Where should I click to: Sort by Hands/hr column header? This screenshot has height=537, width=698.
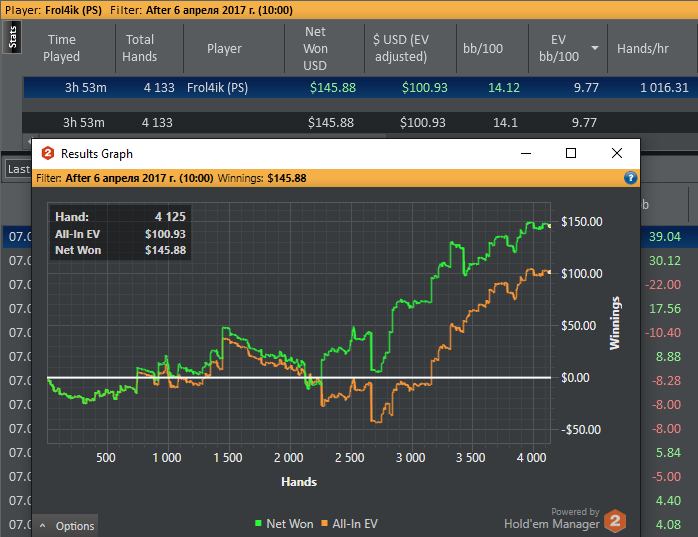tap(643, 48)
